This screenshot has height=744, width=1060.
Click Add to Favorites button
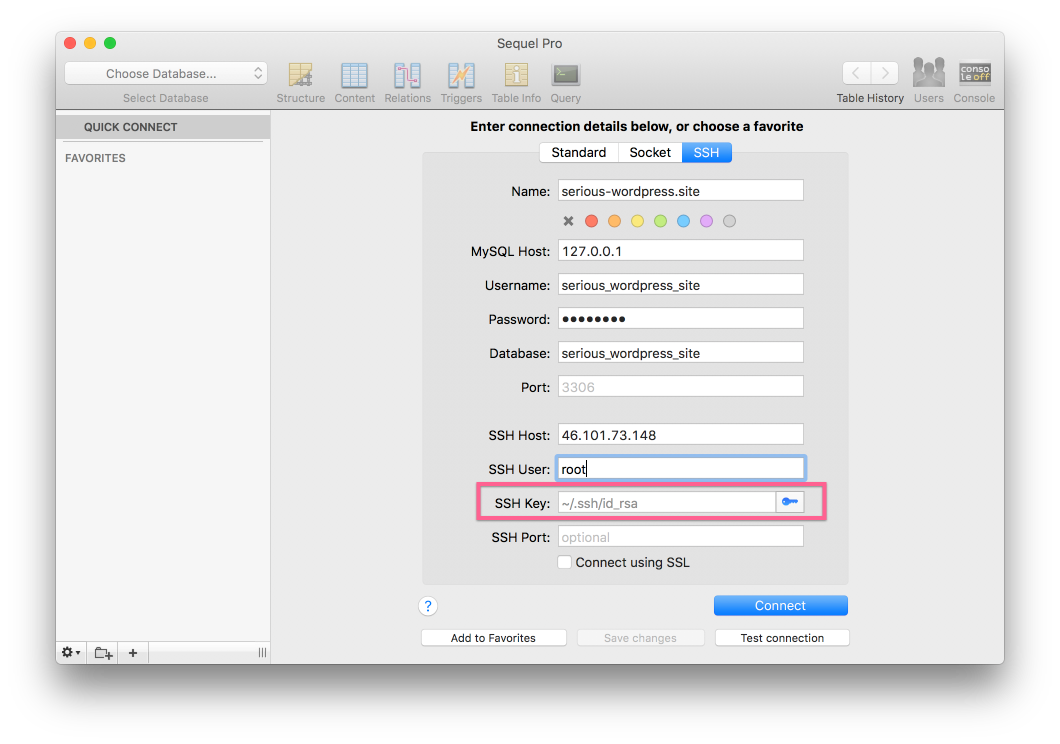493,638
